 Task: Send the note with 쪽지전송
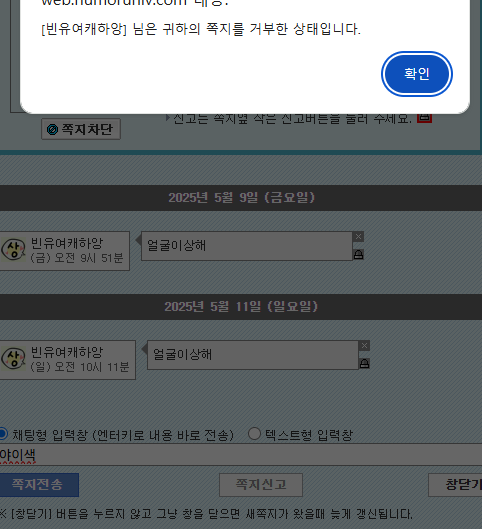pos(38,485)
